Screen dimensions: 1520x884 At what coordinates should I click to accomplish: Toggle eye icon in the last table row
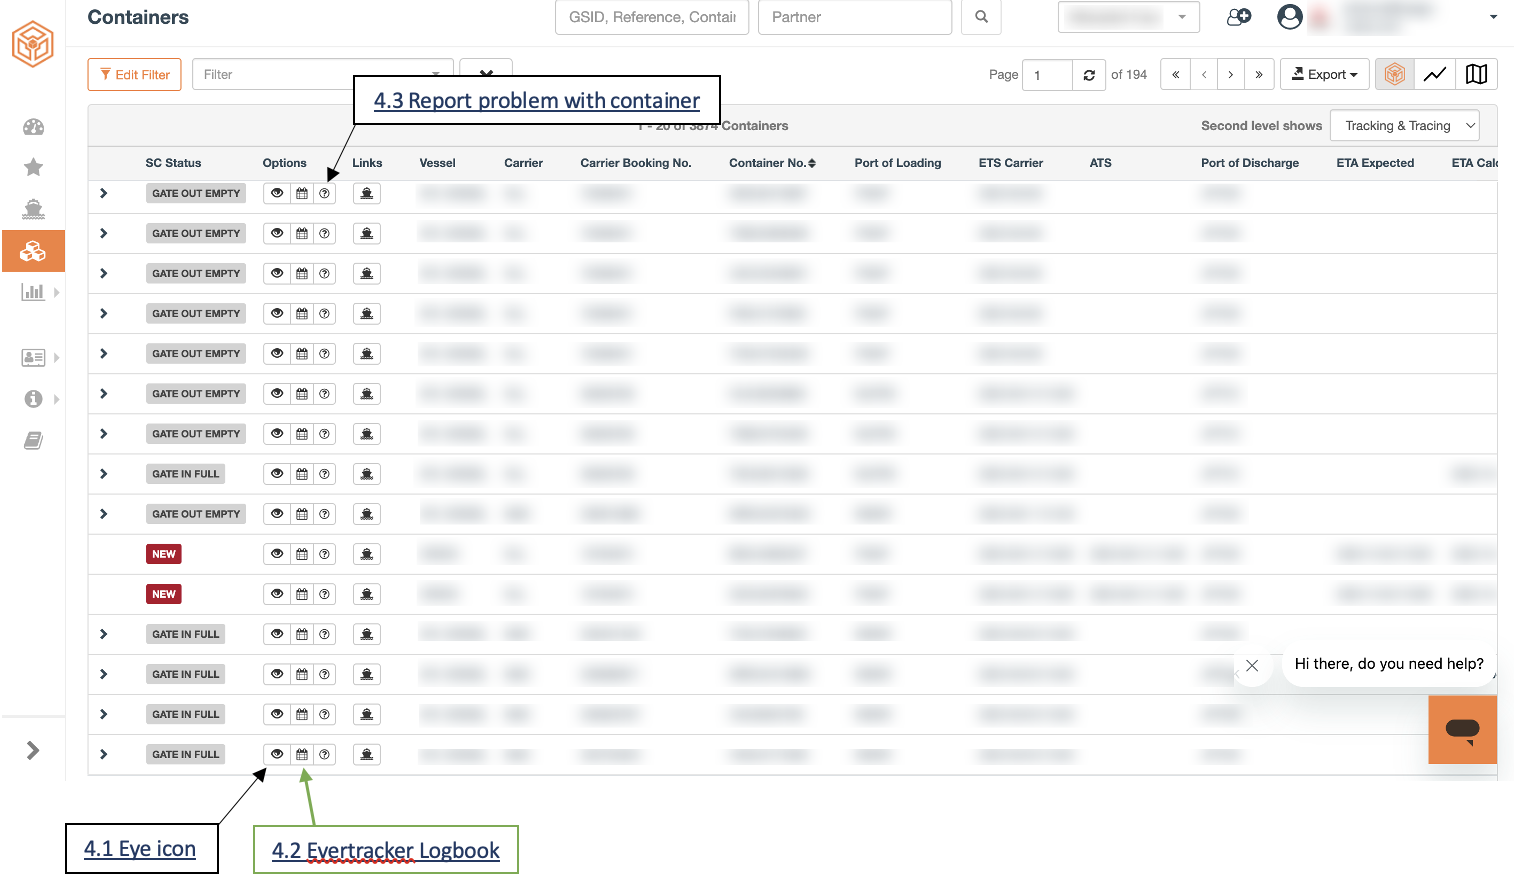pyautogui.click(x=277, y=755)
